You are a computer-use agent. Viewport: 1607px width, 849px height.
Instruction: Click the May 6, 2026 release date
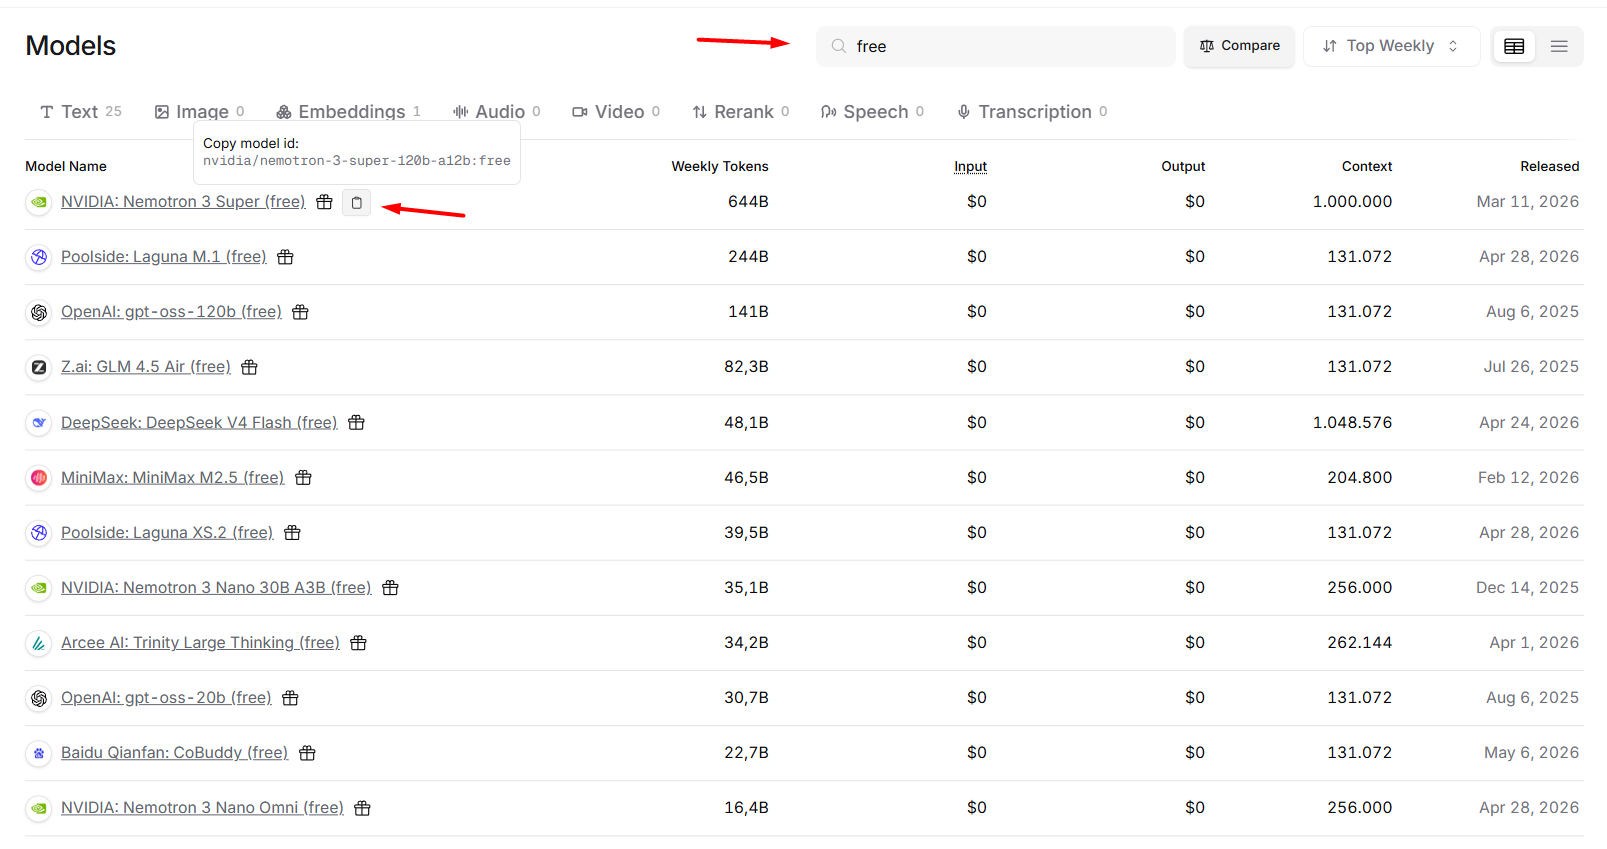1532,753
